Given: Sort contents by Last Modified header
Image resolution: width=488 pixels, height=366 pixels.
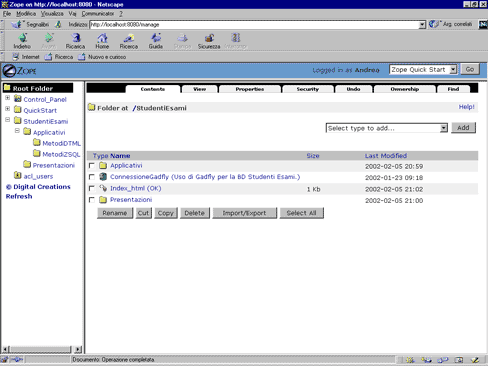Looking at the screenshot, I should 386,156.
